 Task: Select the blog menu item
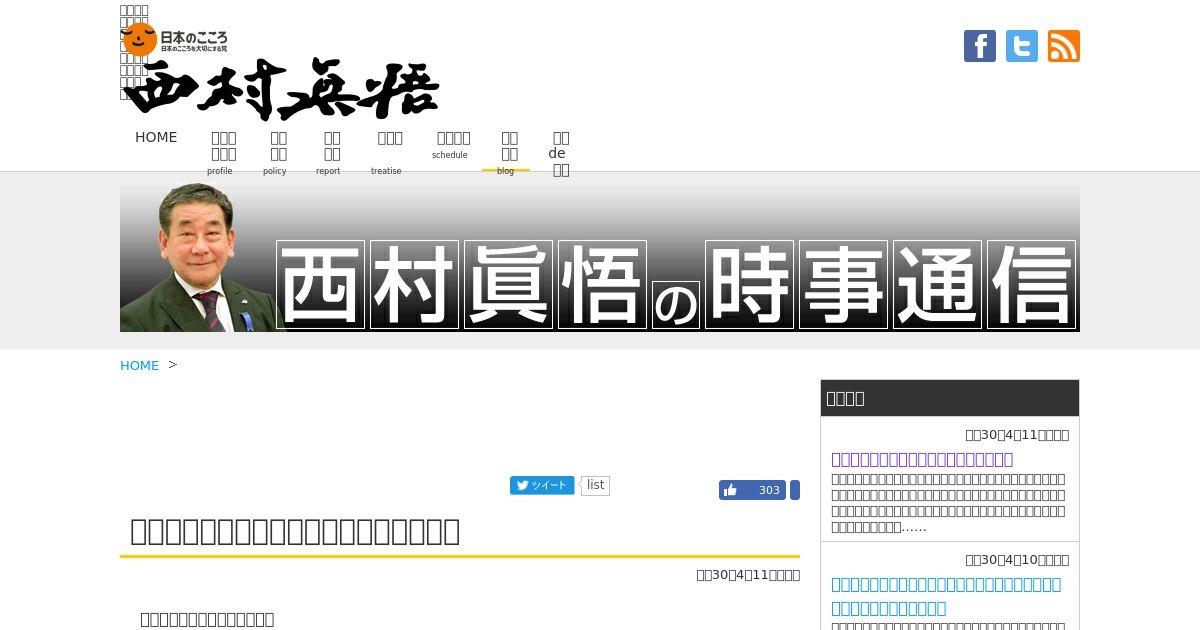coord(509,153)
